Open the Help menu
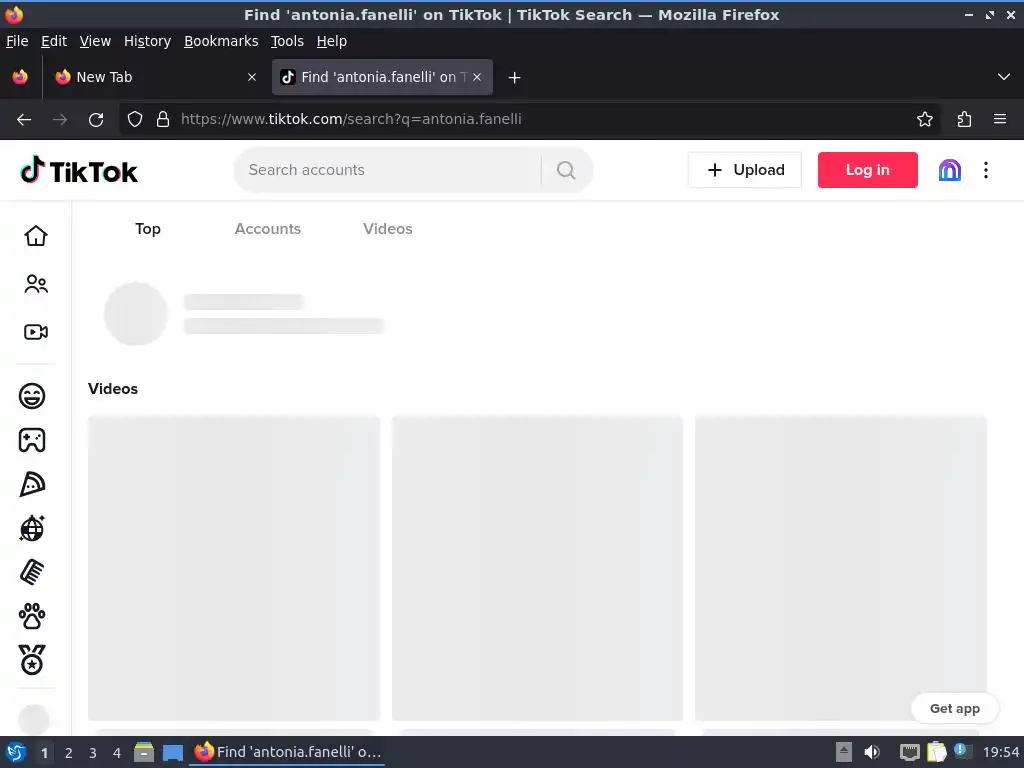The image size is (1024, 768). (331, 41)
